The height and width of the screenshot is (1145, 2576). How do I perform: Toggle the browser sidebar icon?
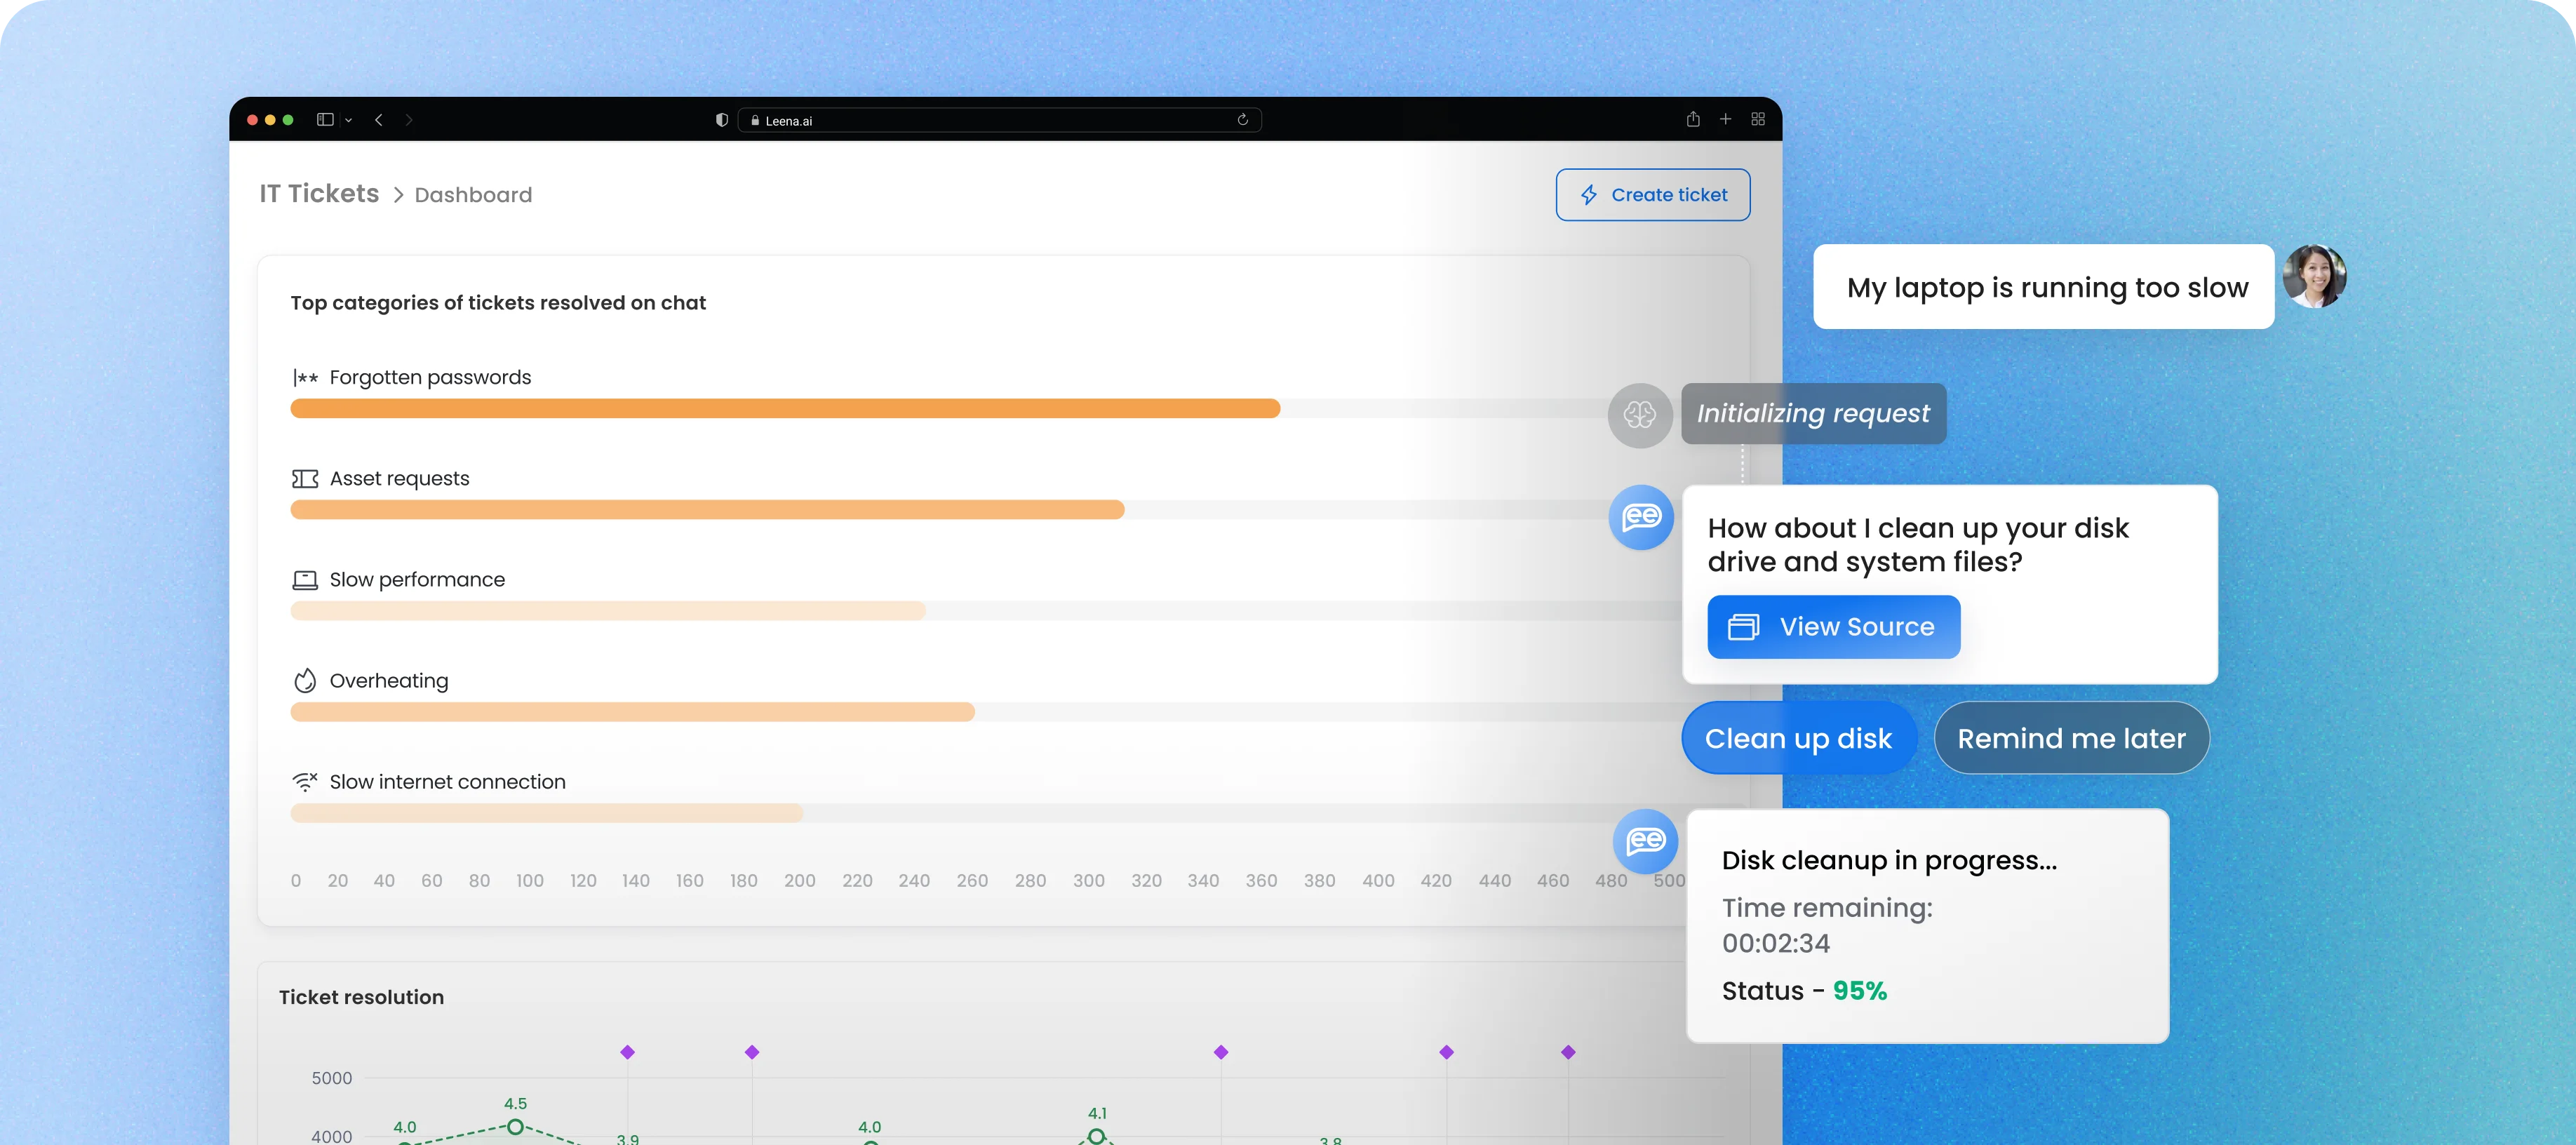click(325, 120)
